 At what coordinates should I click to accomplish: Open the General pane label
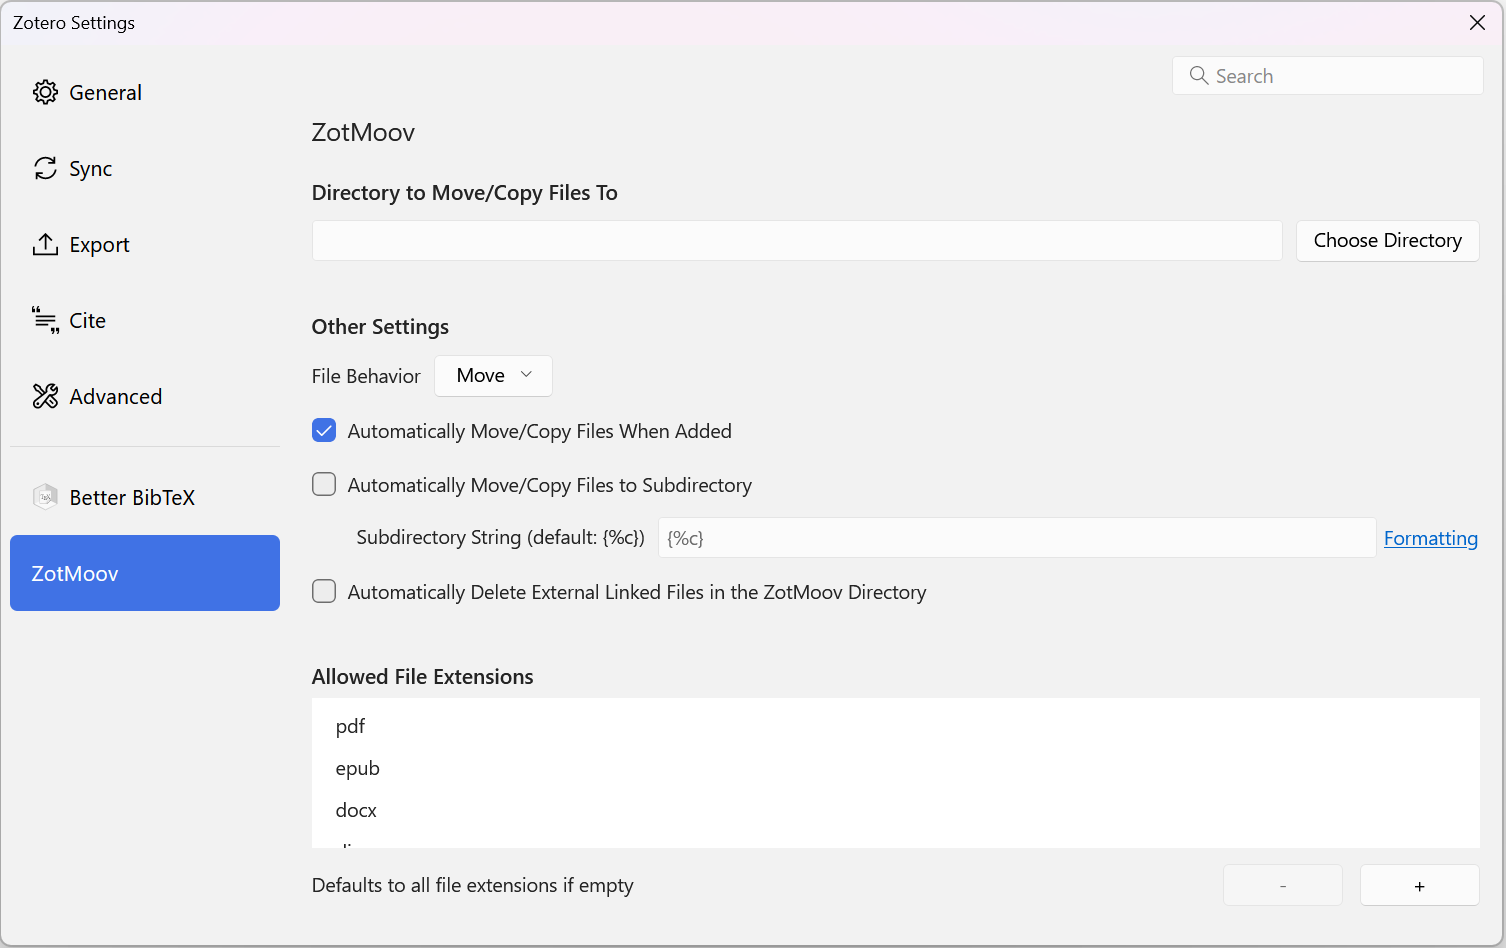105,93
